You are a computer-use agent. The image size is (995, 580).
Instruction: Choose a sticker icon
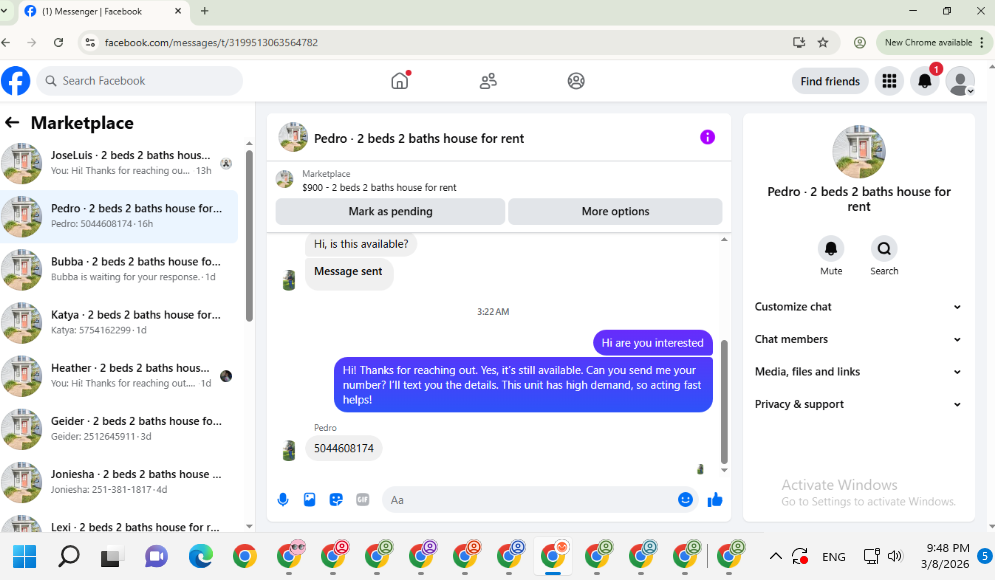pyautogui.click(x=336, y=499)
